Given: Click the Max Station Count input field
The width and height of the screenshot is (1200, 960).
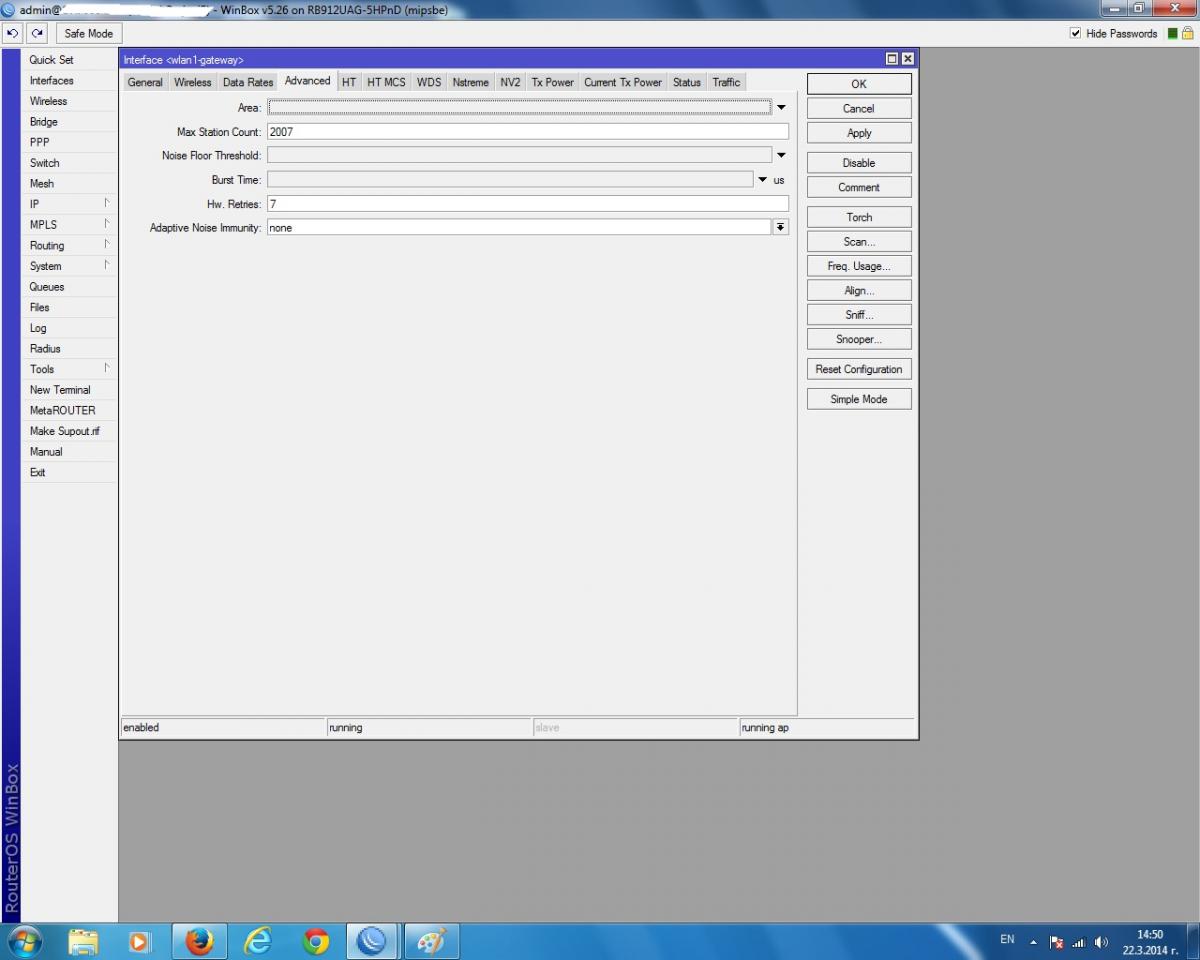Looking at the screenshot, I should click(527, 131).
